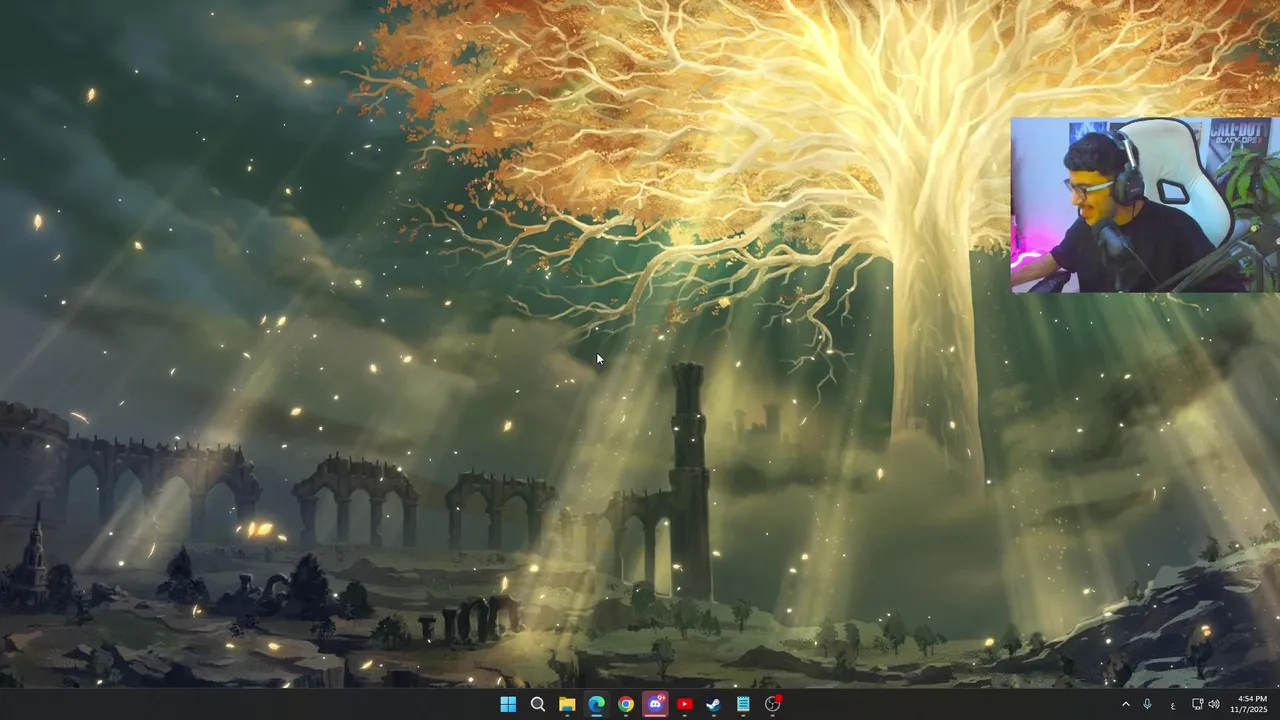Screen dimensions: 1280x720
Task: Open Google Chrome from the taskbar
Action: (x=625, y=704)
